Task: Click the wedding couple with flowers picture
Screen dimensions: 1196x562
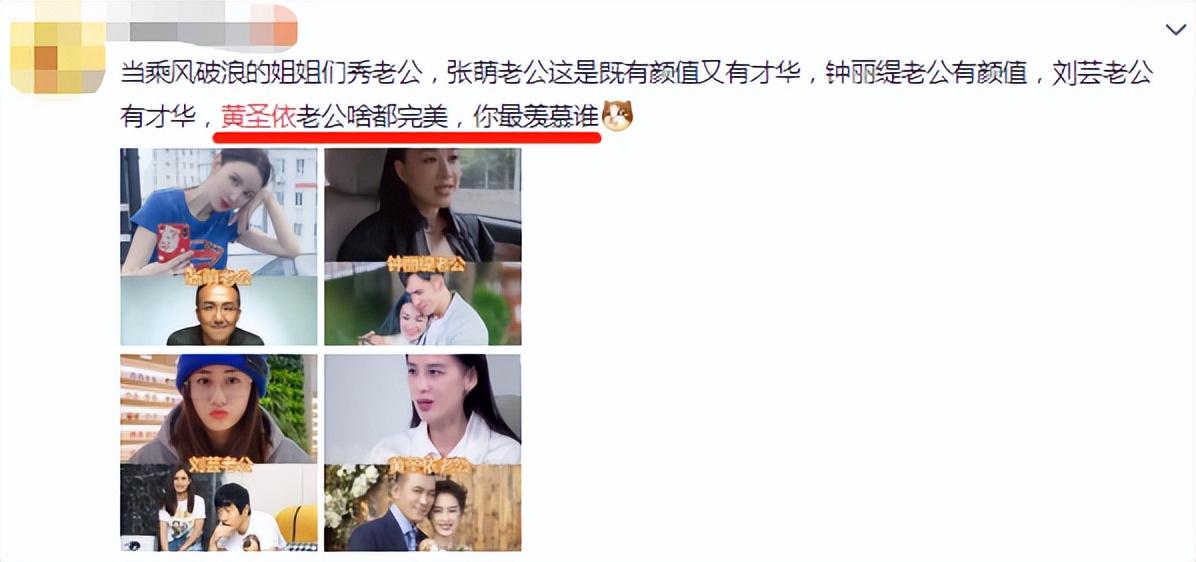Action: coord(423,507)
